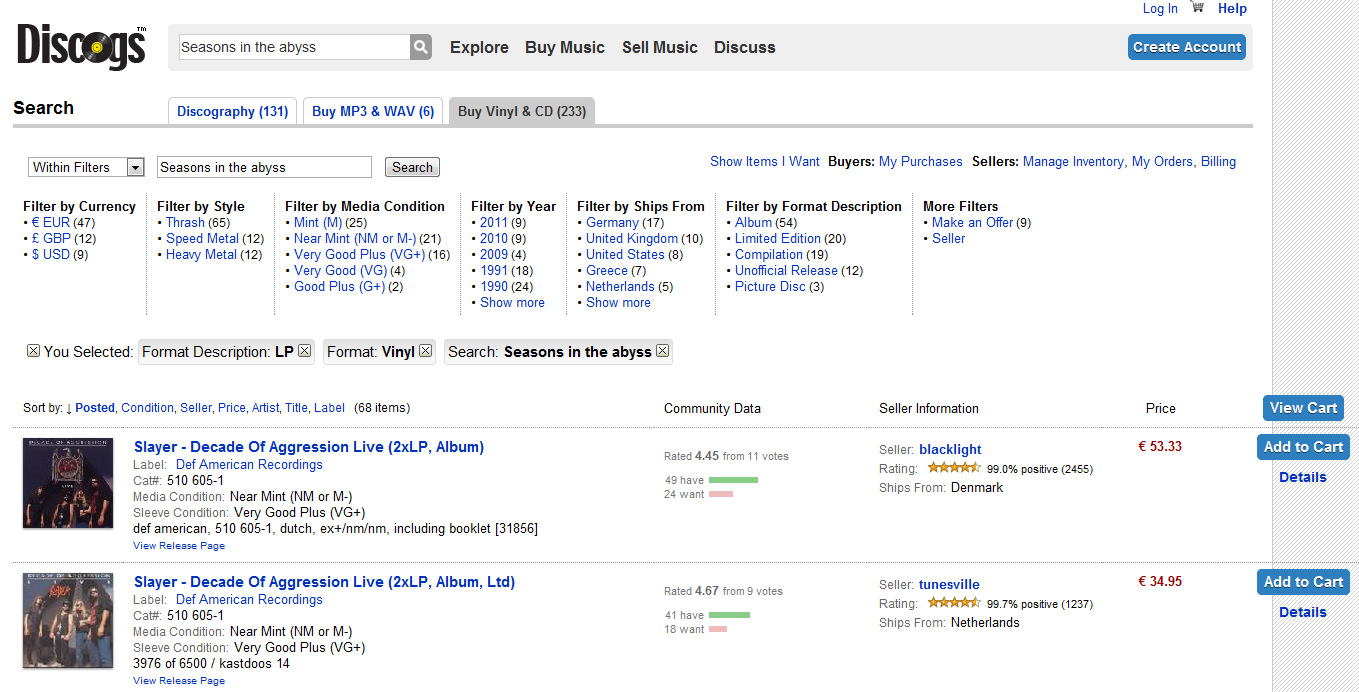This screenshot has width=1359, height=692.
Task: Filter currency by EUR
Action: [x=51, y=222]
